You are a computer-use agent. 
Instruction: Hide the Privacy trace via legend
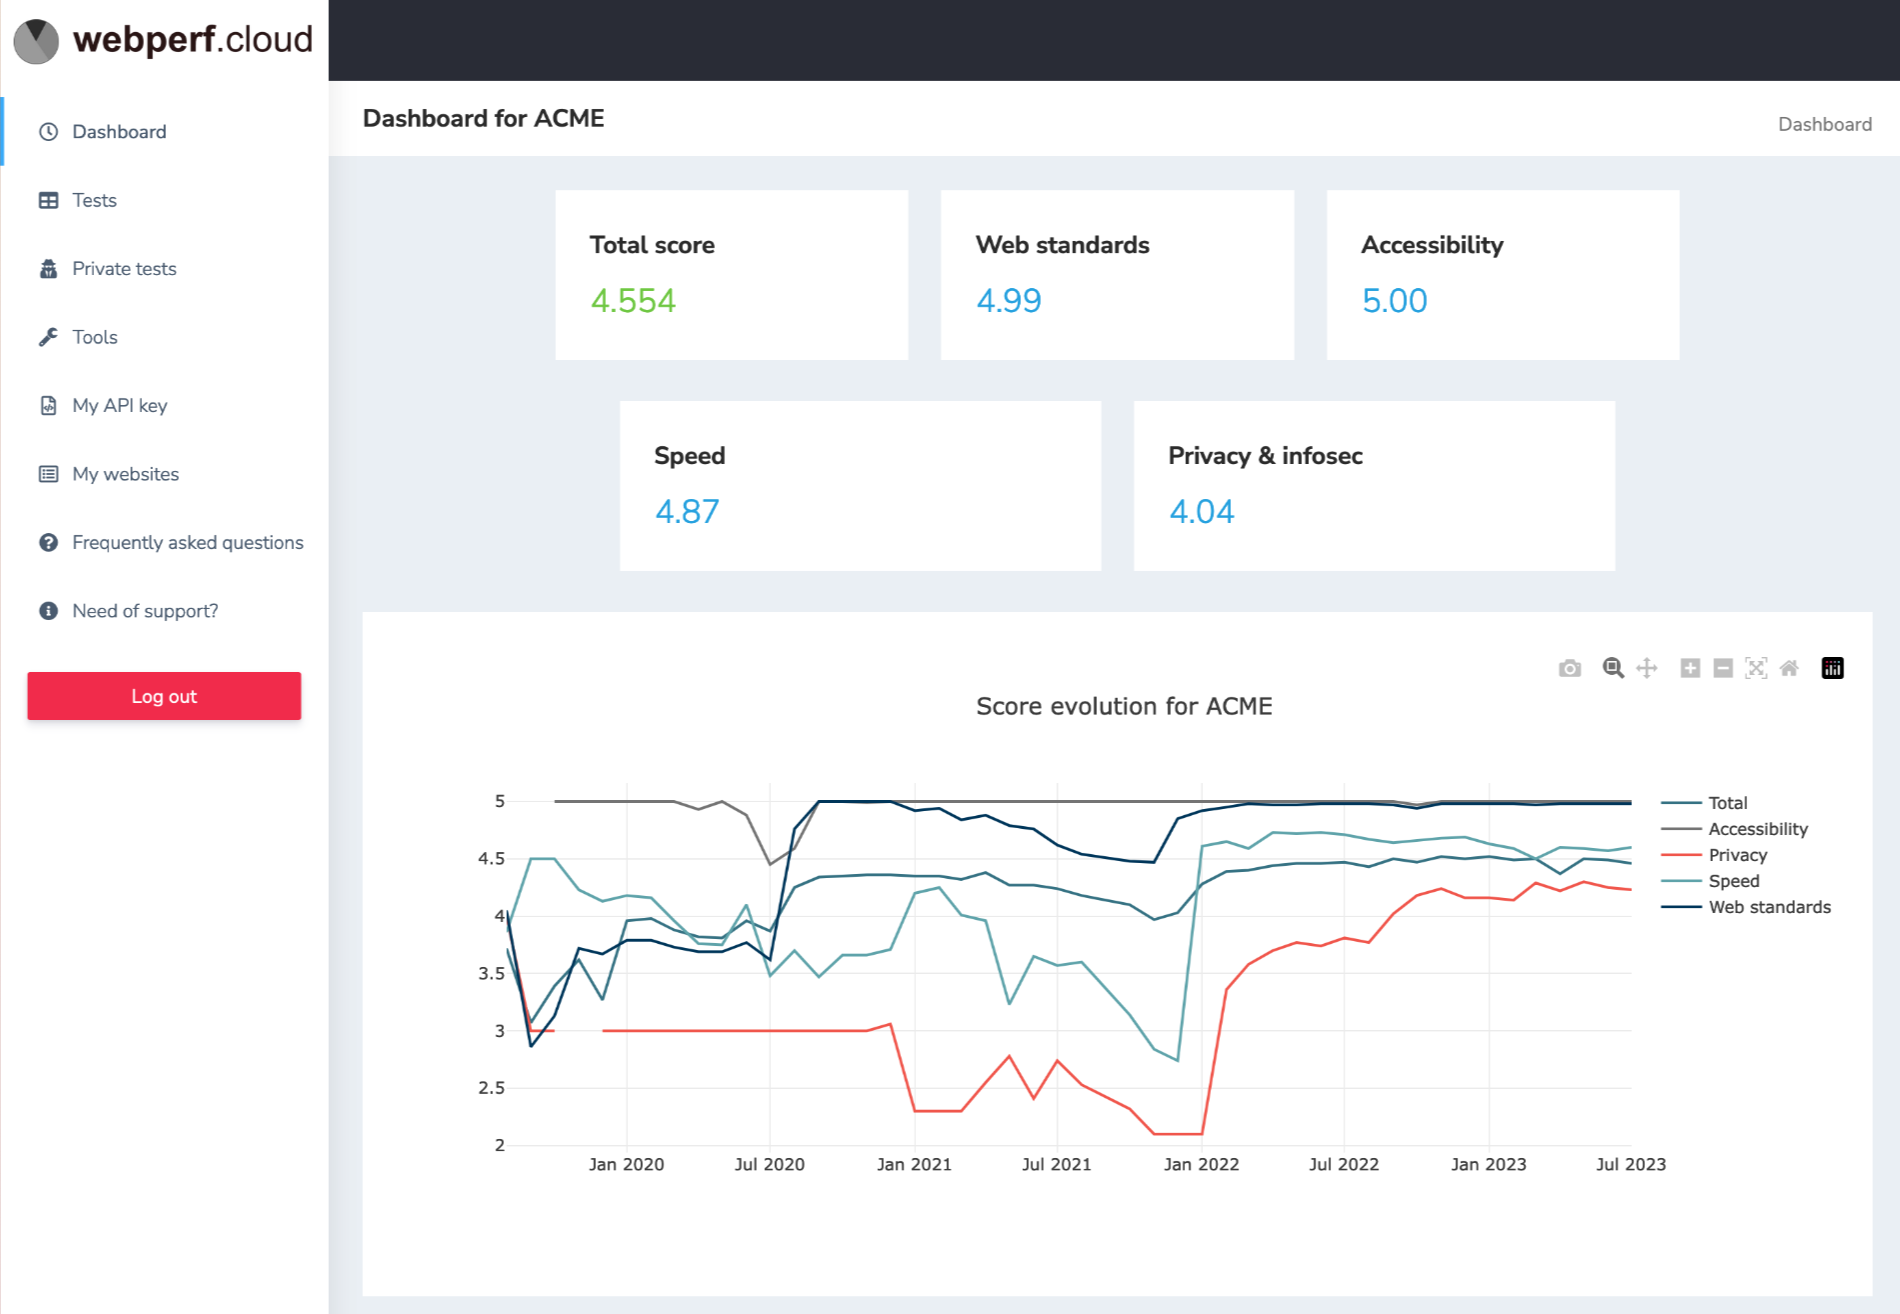coord(1737,854)
